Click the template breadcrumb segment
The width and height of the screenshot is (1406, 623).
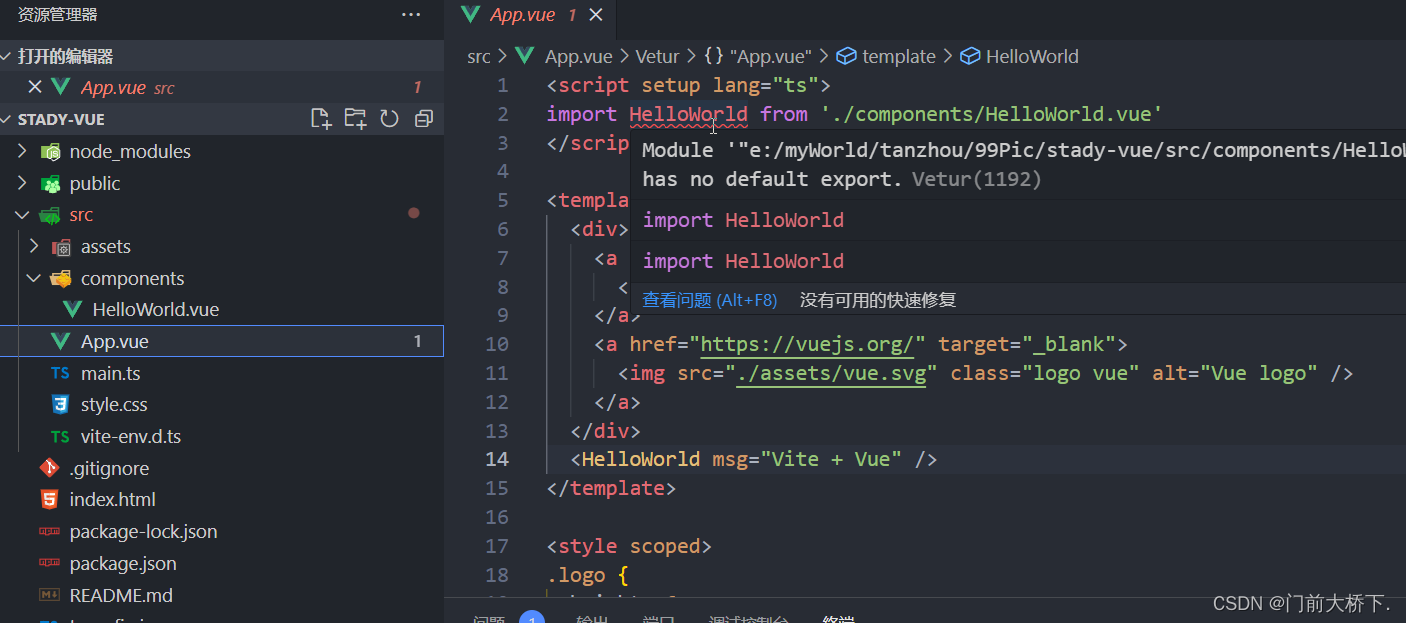(x=887, y=57)
